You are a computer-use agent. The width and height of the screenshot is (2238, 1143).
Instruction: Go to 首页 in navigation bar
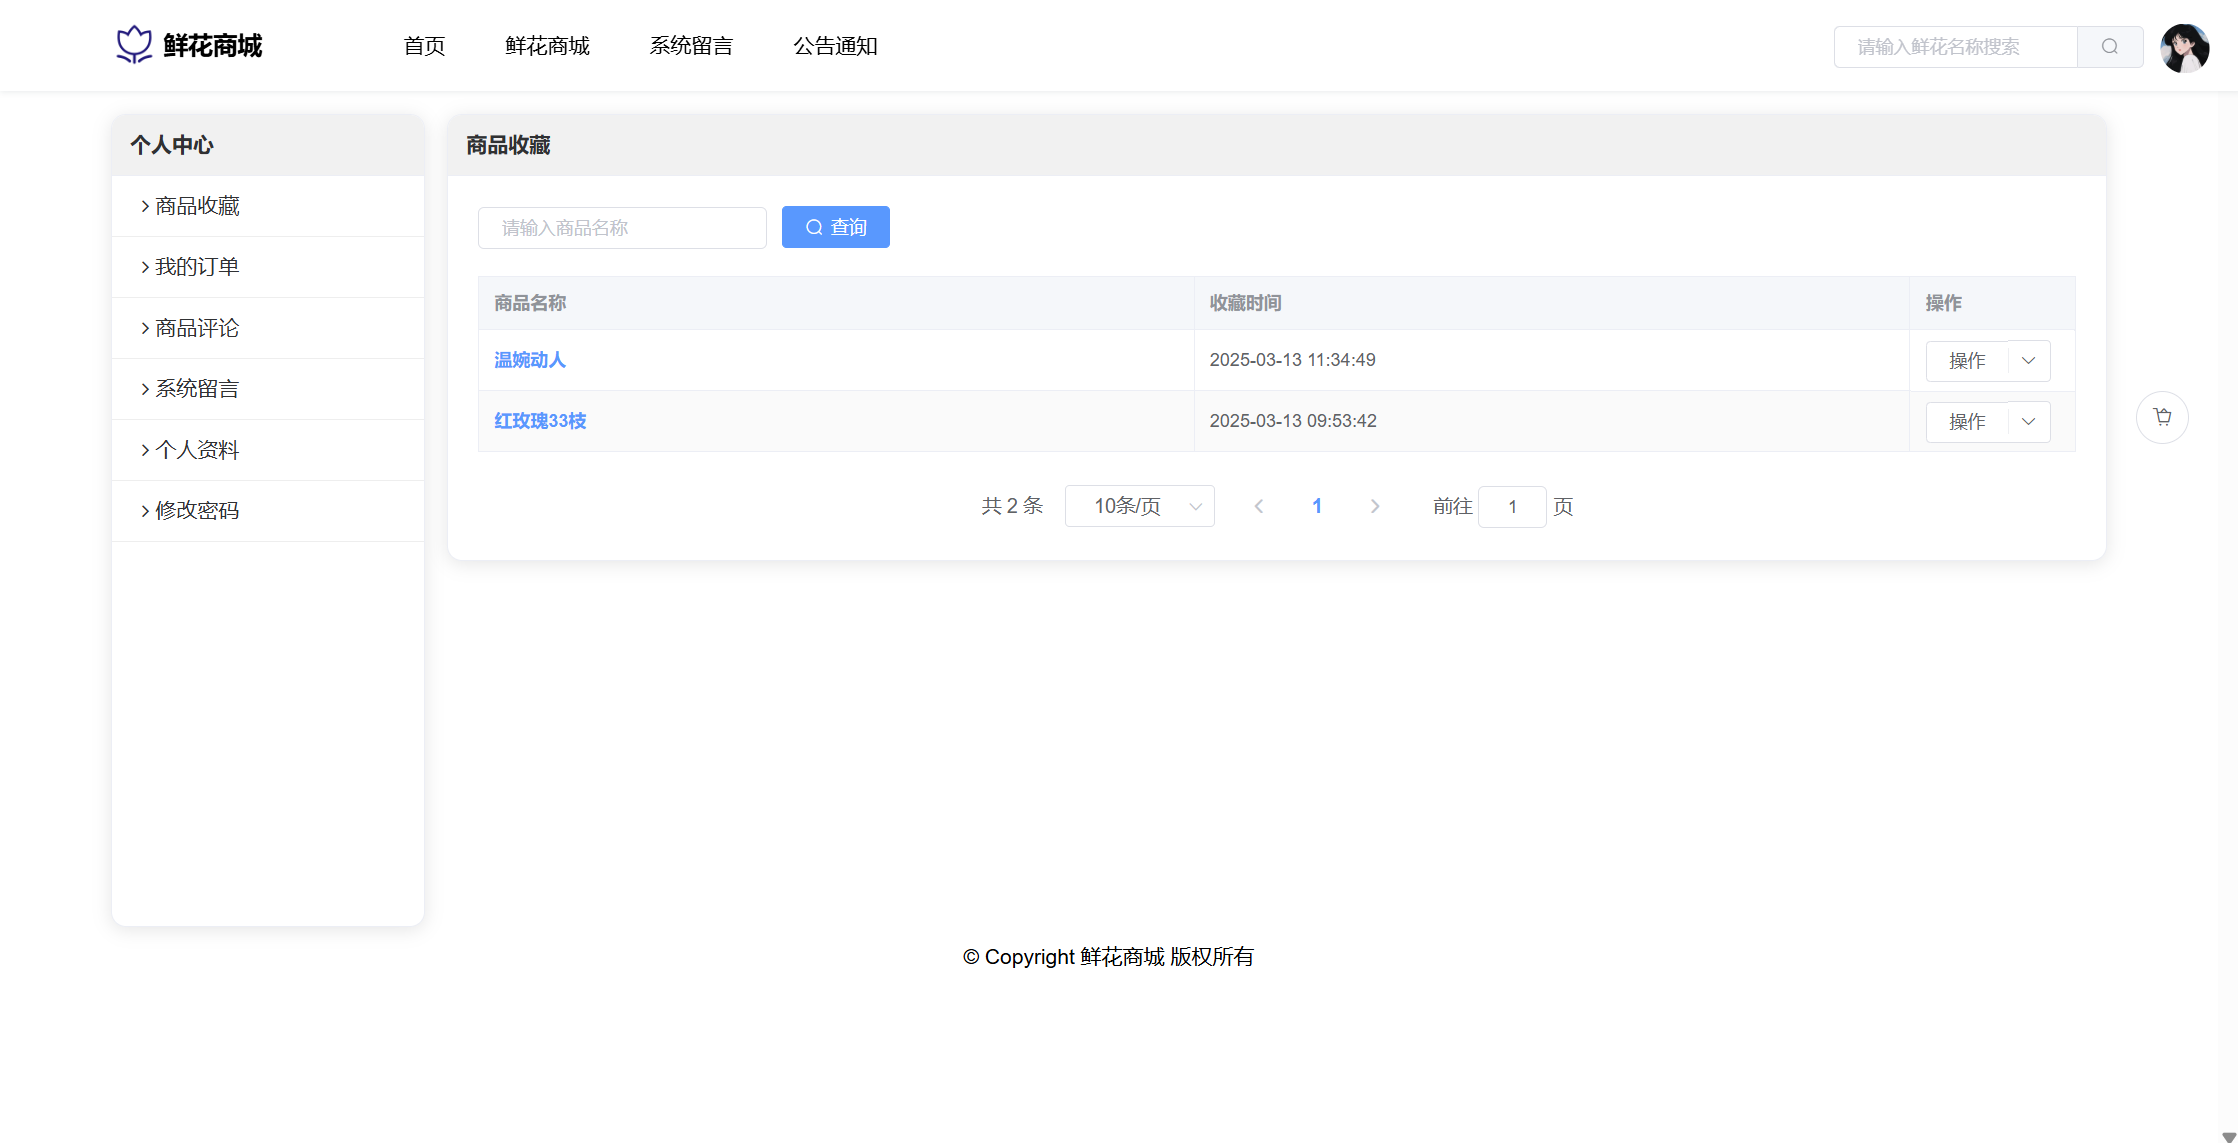click(x=424, y=46)
